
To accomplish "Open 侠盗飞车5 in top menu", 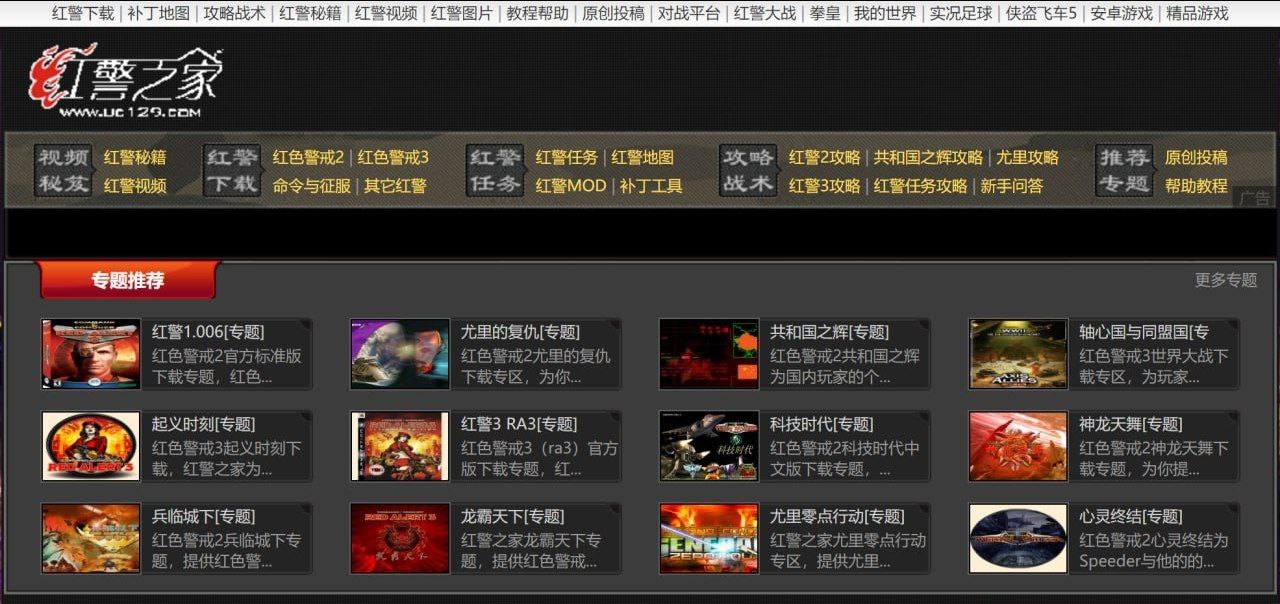I will pyautogui.click(x=1041, y=13).
